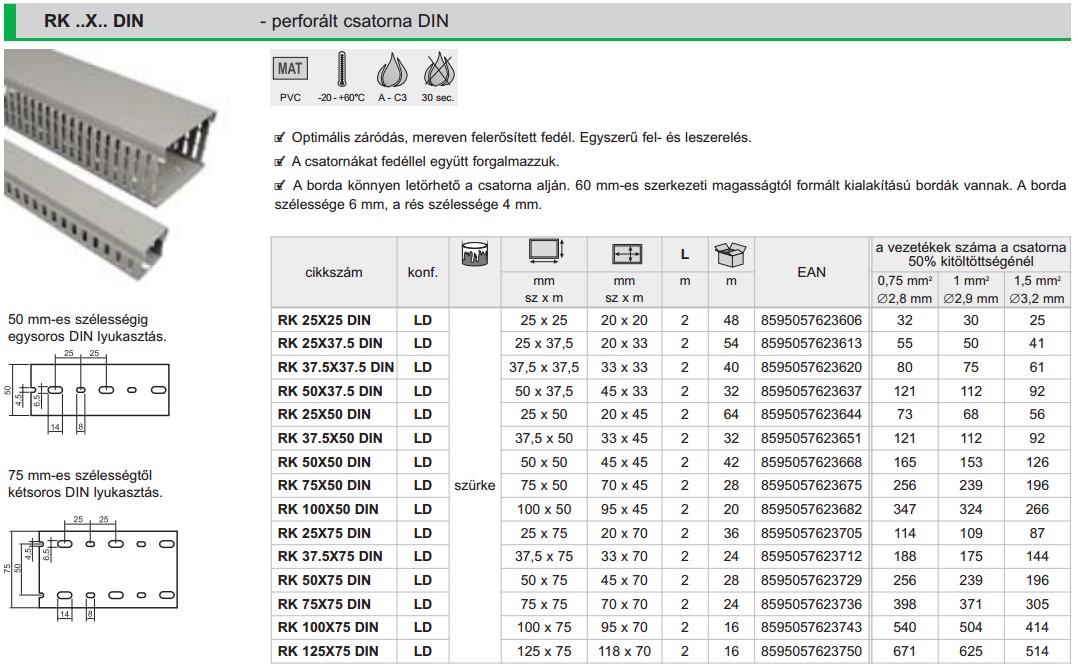Click the MAT PVC material icon
The height and width of the screenshot is (671, 1078).
[x=289, y=70]
